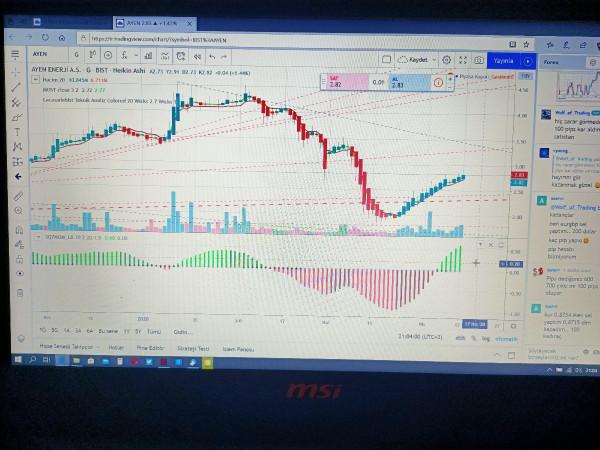Expand the Kaydet dropdown arrow
Image resolution: width=600 pixels, height=450 pixels.
point(434,60)
